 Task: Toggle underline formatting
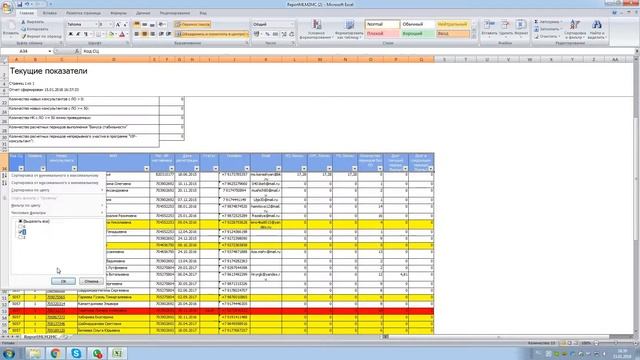[x=86, y=34]
